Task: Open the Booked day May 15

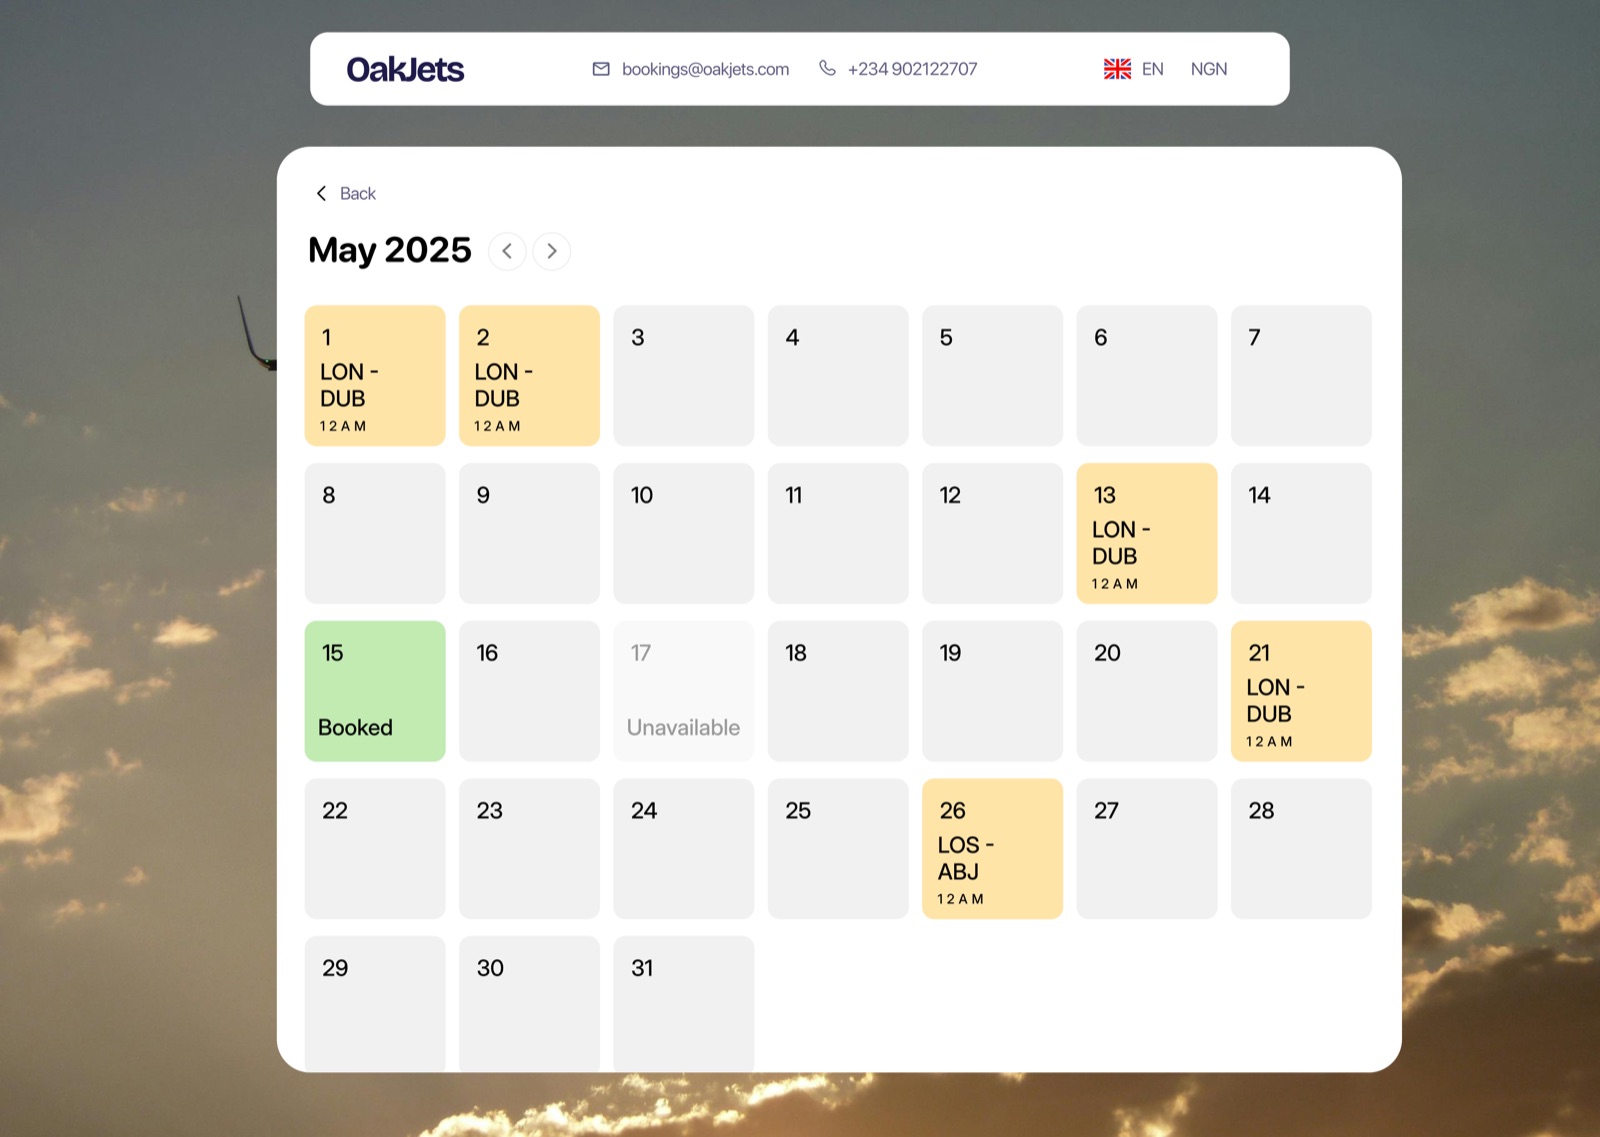Action: click(x=375, y=691)
